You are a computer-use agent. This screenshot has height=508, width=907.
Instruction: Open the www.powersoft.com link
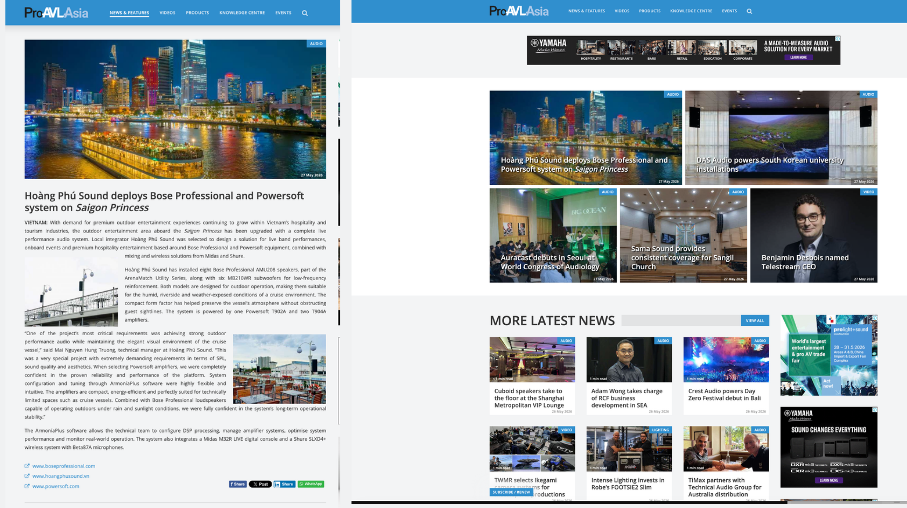[56, 486]
